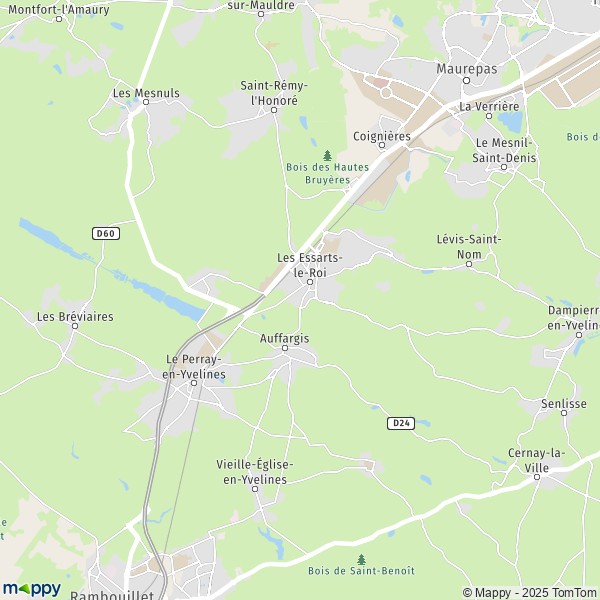Click the Mappy TomTom copyright notice
The width and height of the screenshot is (600, 600).
(529, 593)
